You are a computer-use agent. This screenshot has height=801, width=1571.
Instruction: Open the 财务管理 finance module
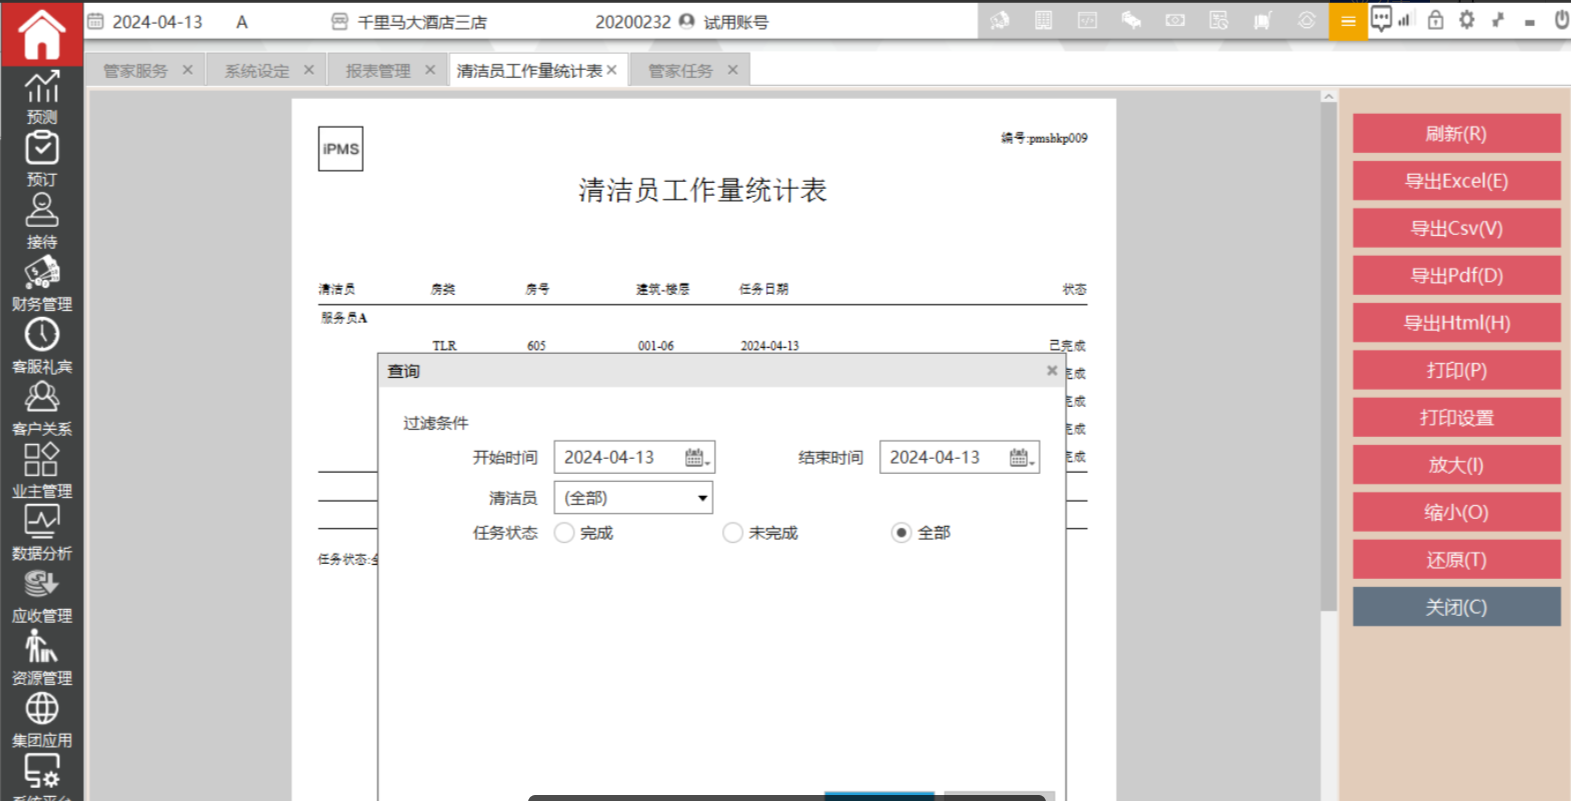coord(41,283)
